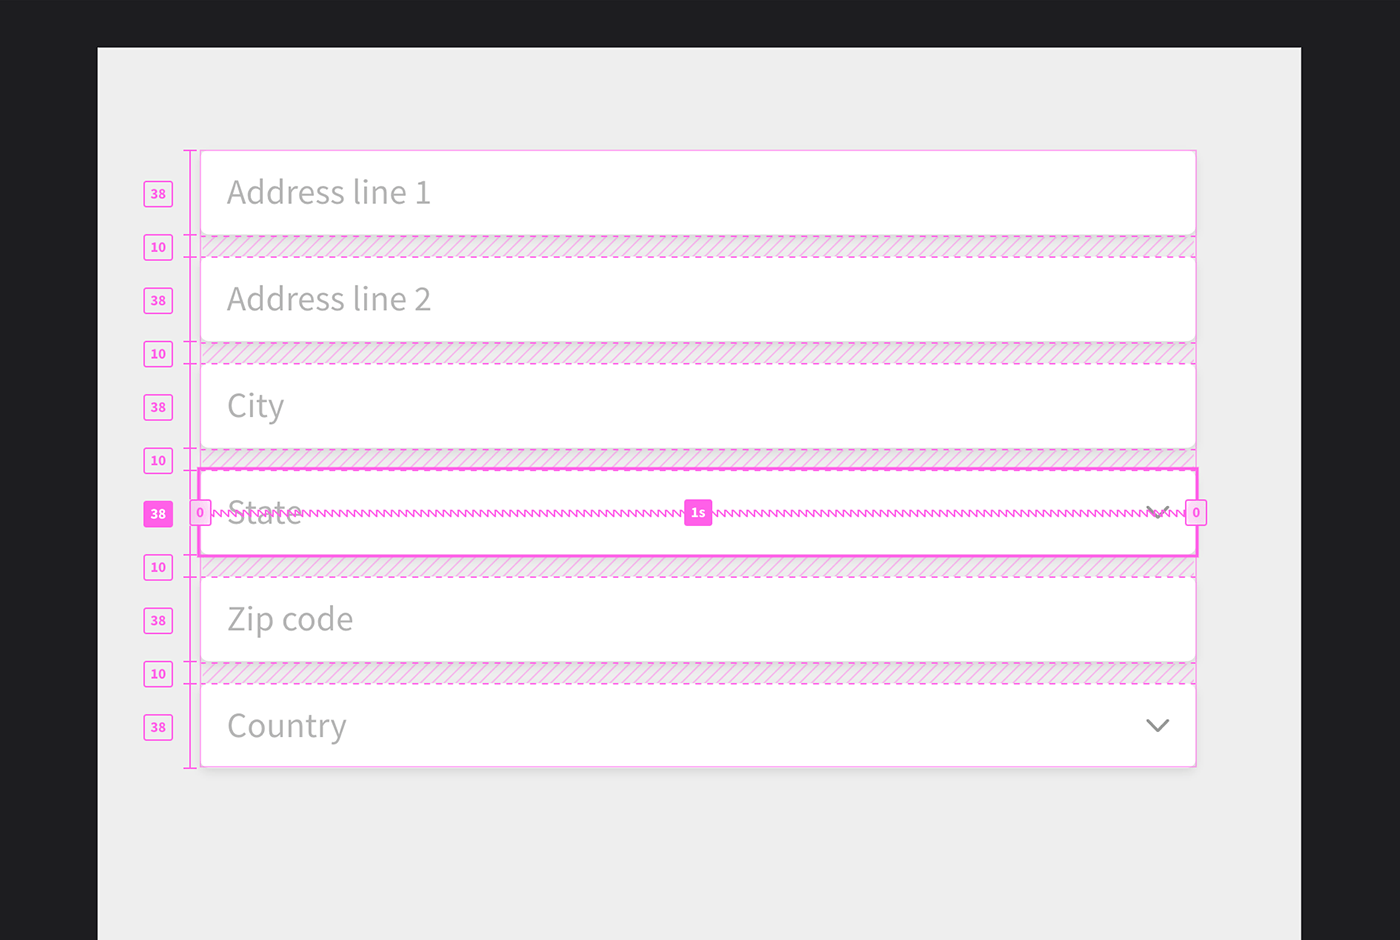Open the State dropdown chevron

coord(1157,512)
